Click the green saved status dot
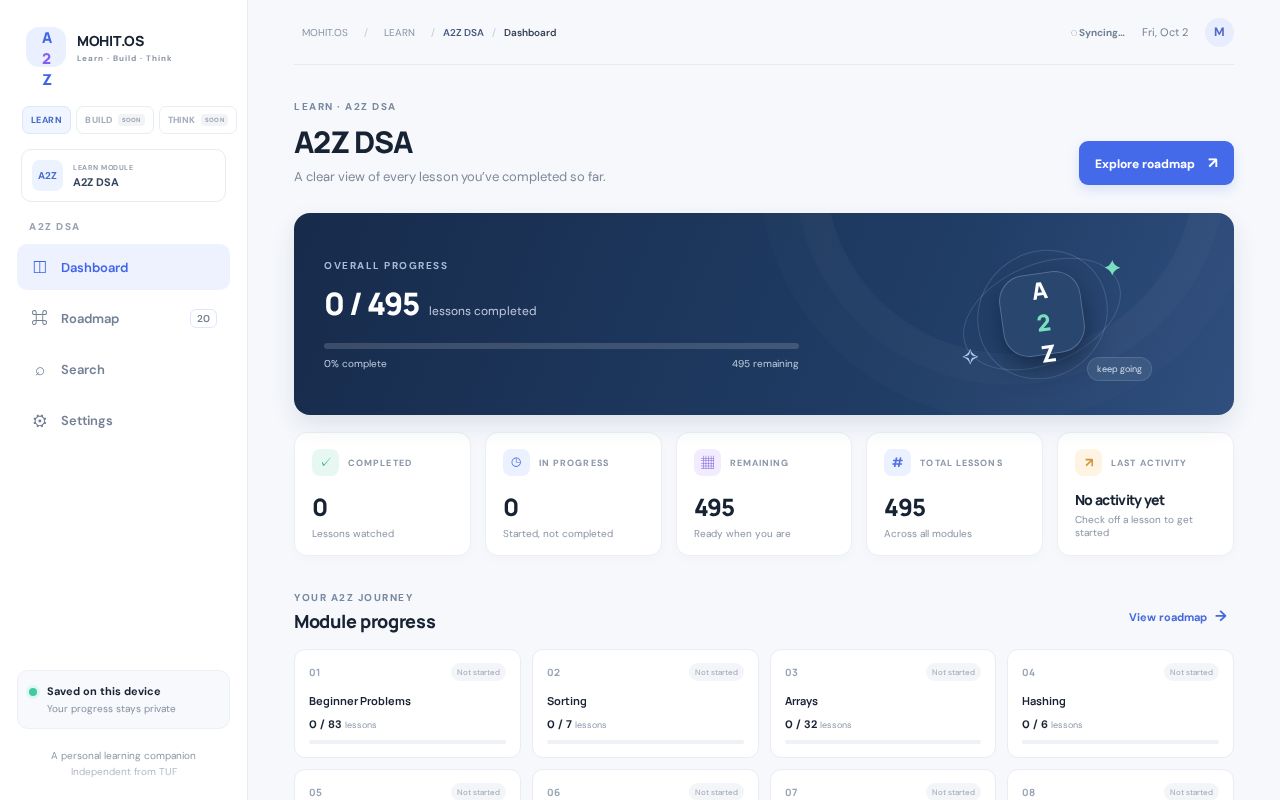 coord(33,692)
